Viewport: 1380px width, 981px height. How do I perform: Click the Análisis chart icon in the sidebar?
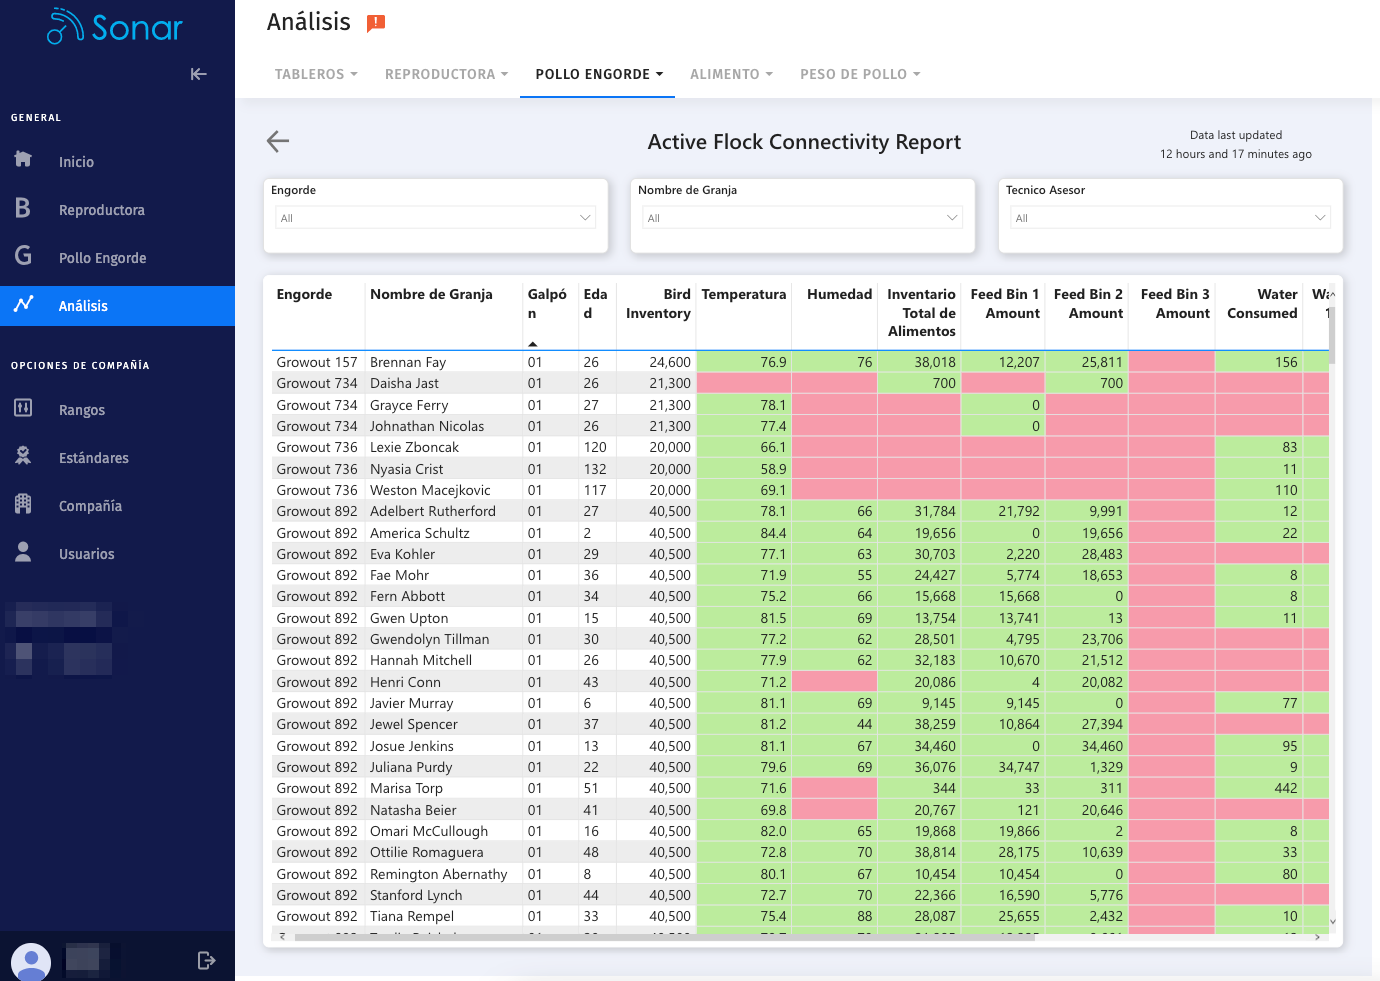pos(24,304)
